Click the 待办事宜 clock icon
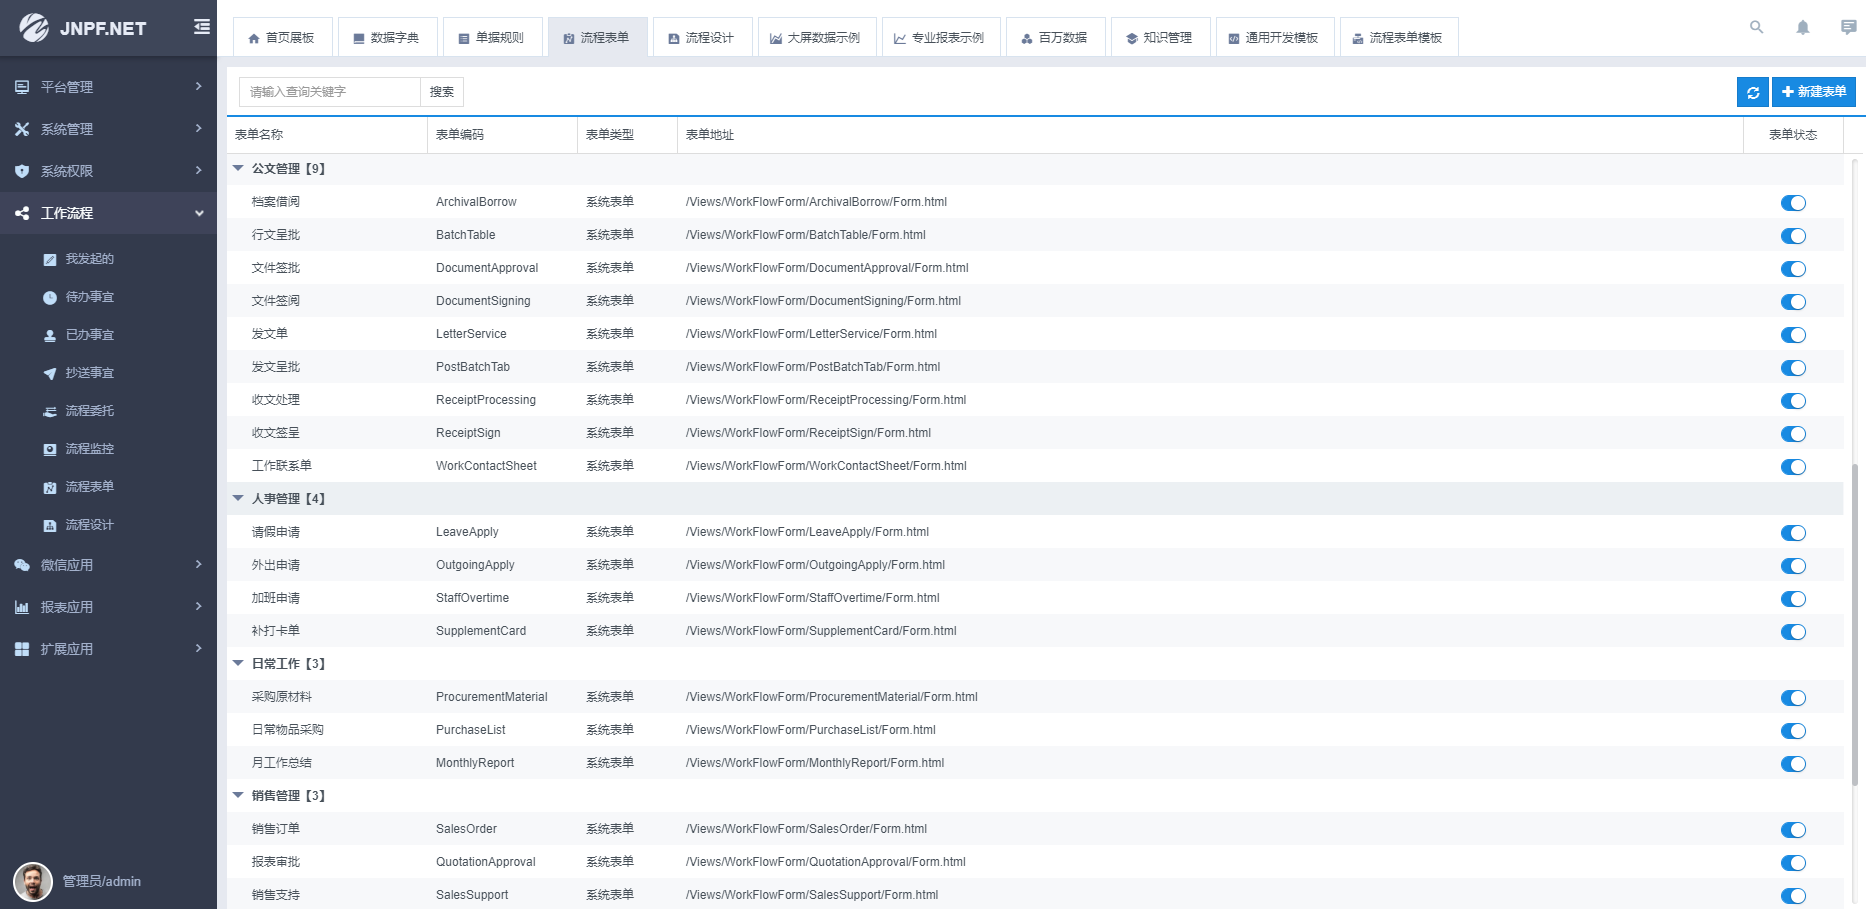This screenshot has height=909, width=1866. (x=50, y=297)
